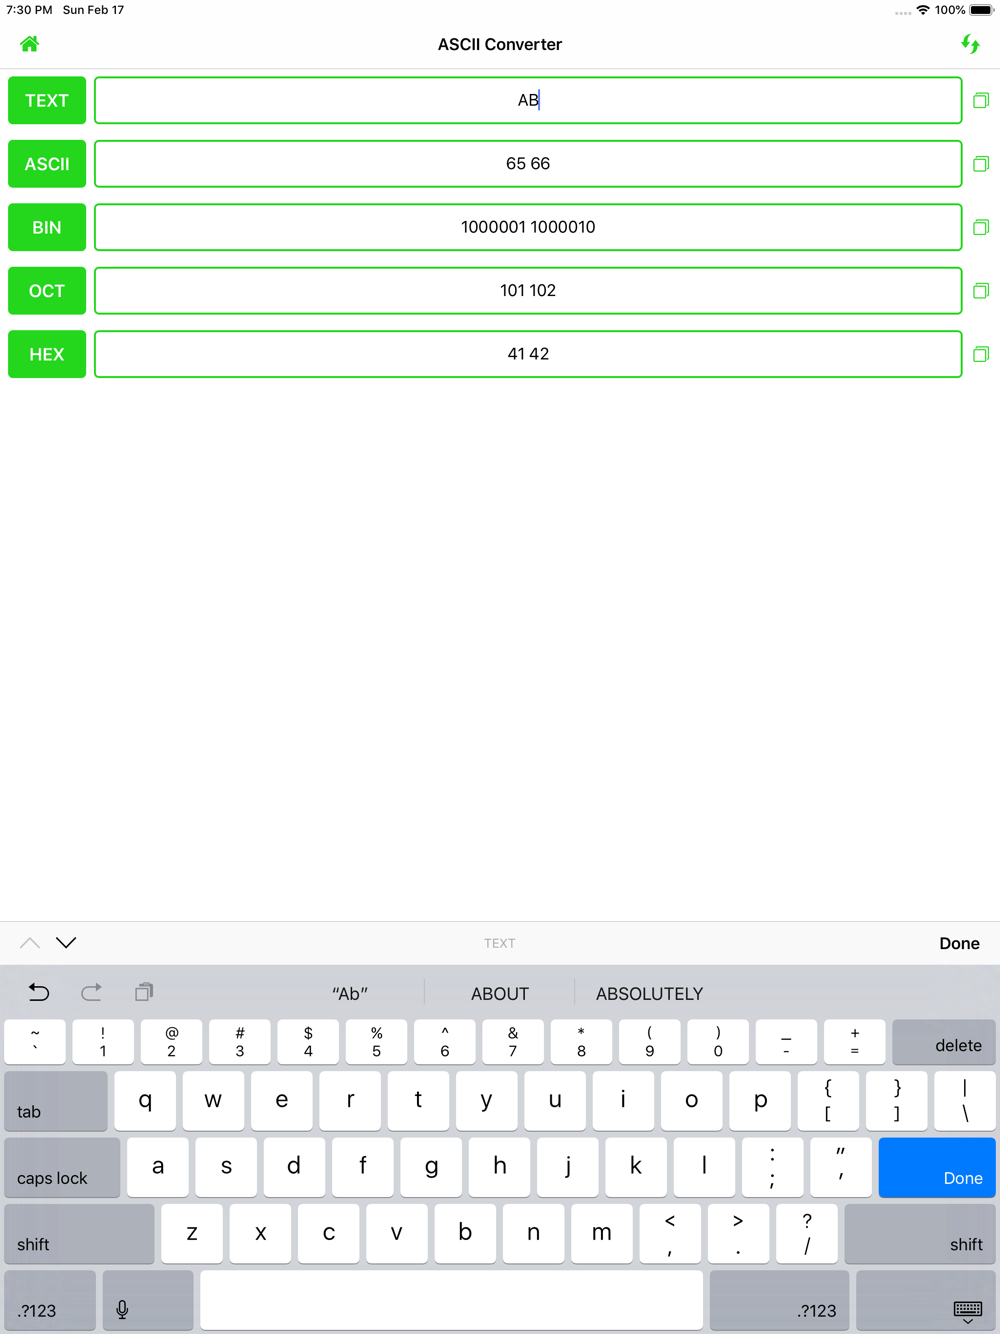
Task: Tap the green refresh arrows icon
Action: pyautogui.click(x=970, y=44)
